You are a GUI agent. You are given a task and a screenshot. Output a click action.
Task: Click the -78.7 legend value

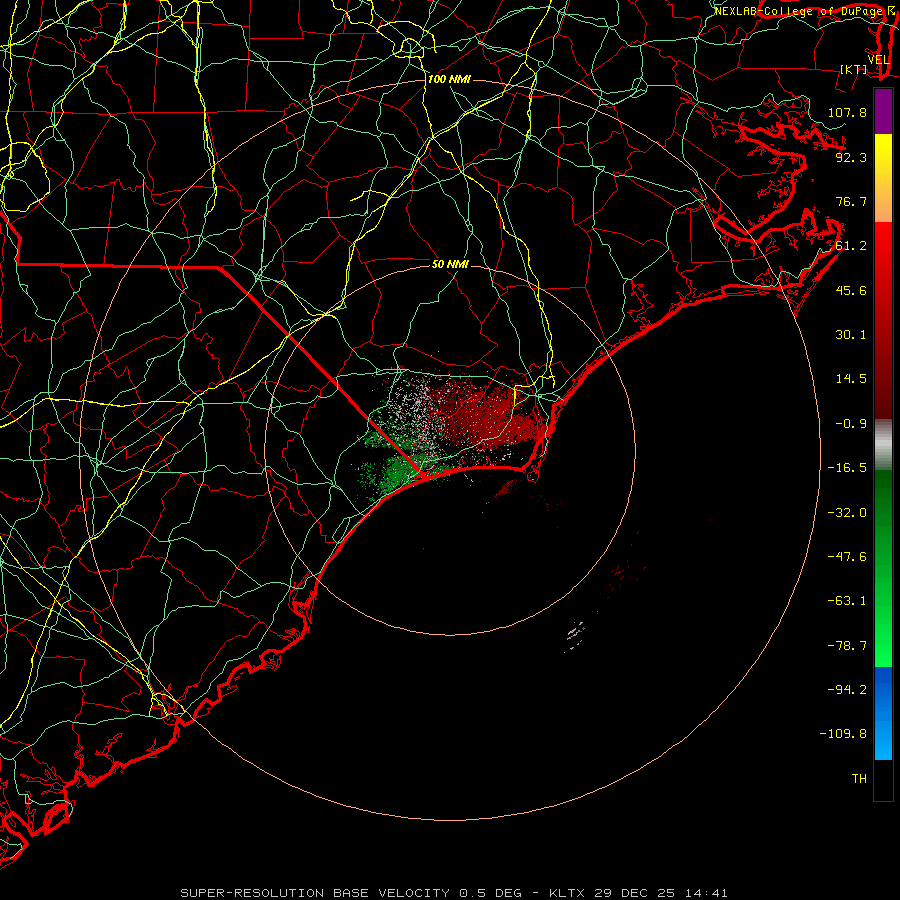point(847,646)
